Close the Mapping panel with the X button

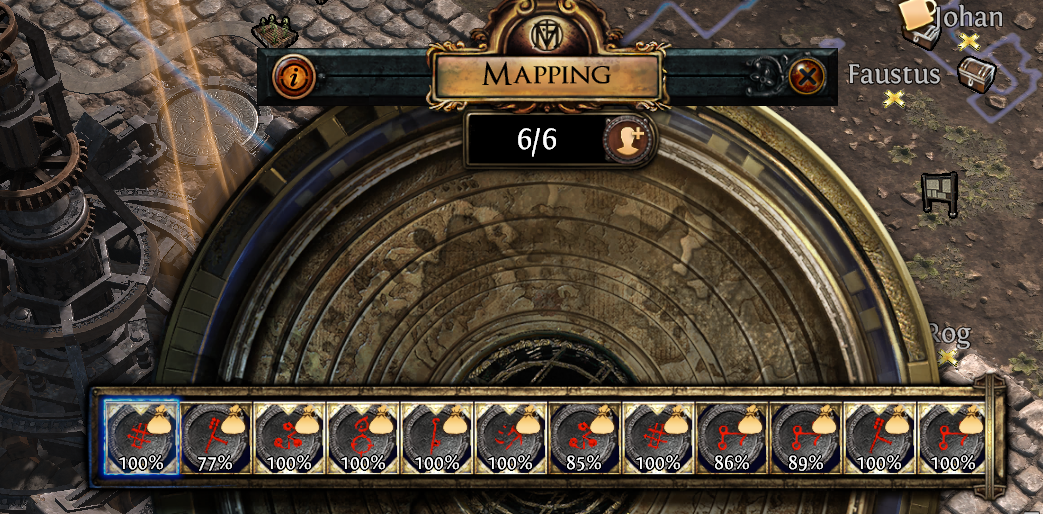click(807, 76)
